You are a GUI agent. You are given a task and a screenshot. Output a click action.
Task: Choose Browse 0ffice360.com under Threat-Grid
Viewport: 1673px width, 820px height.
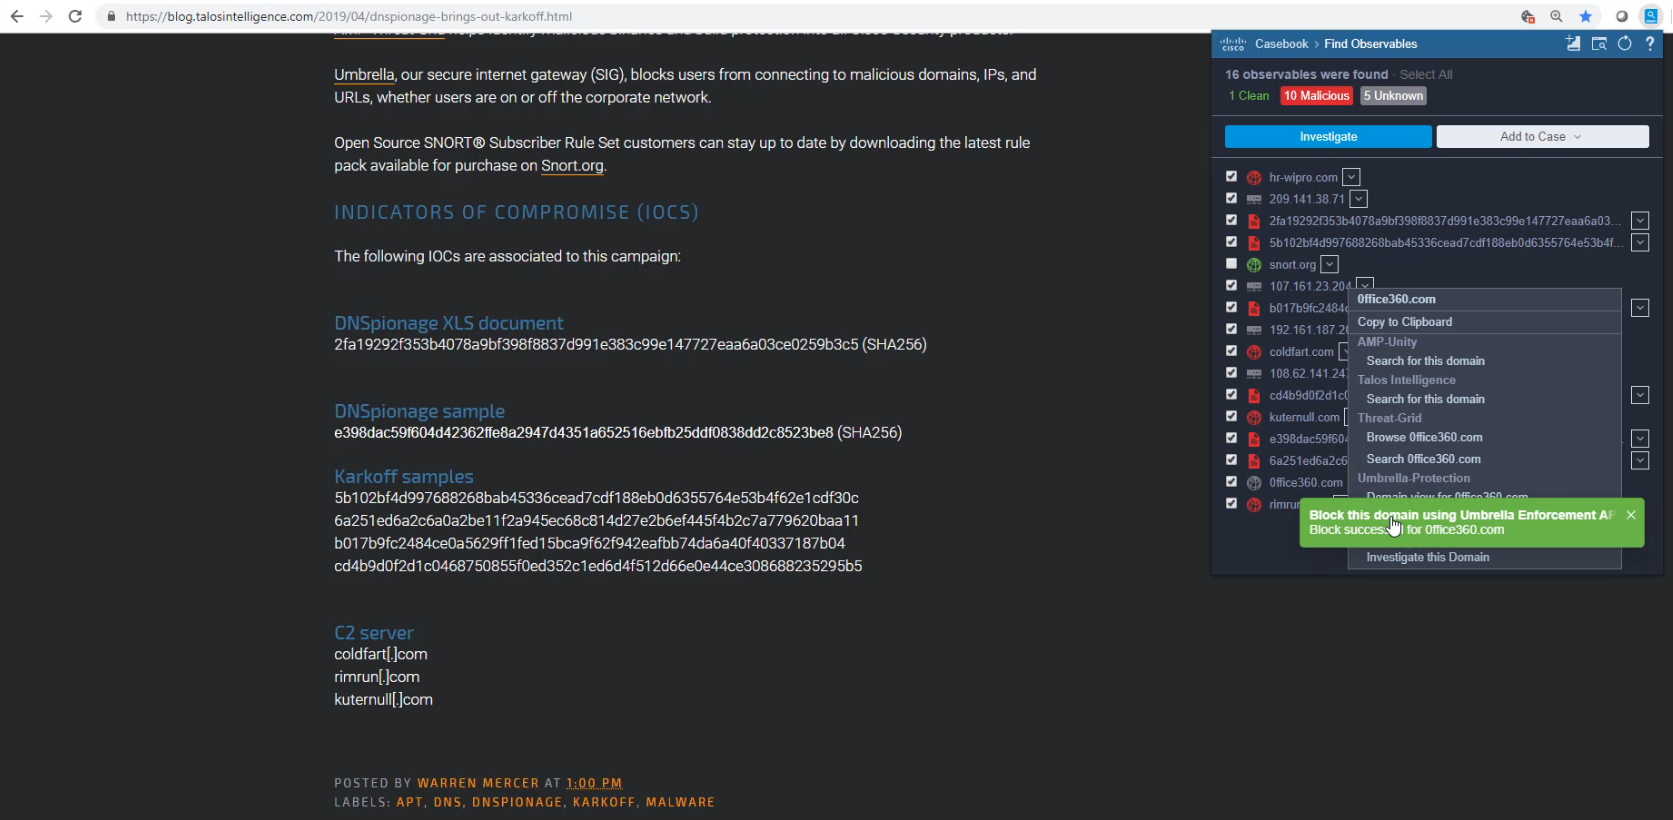click(1424, 438)
